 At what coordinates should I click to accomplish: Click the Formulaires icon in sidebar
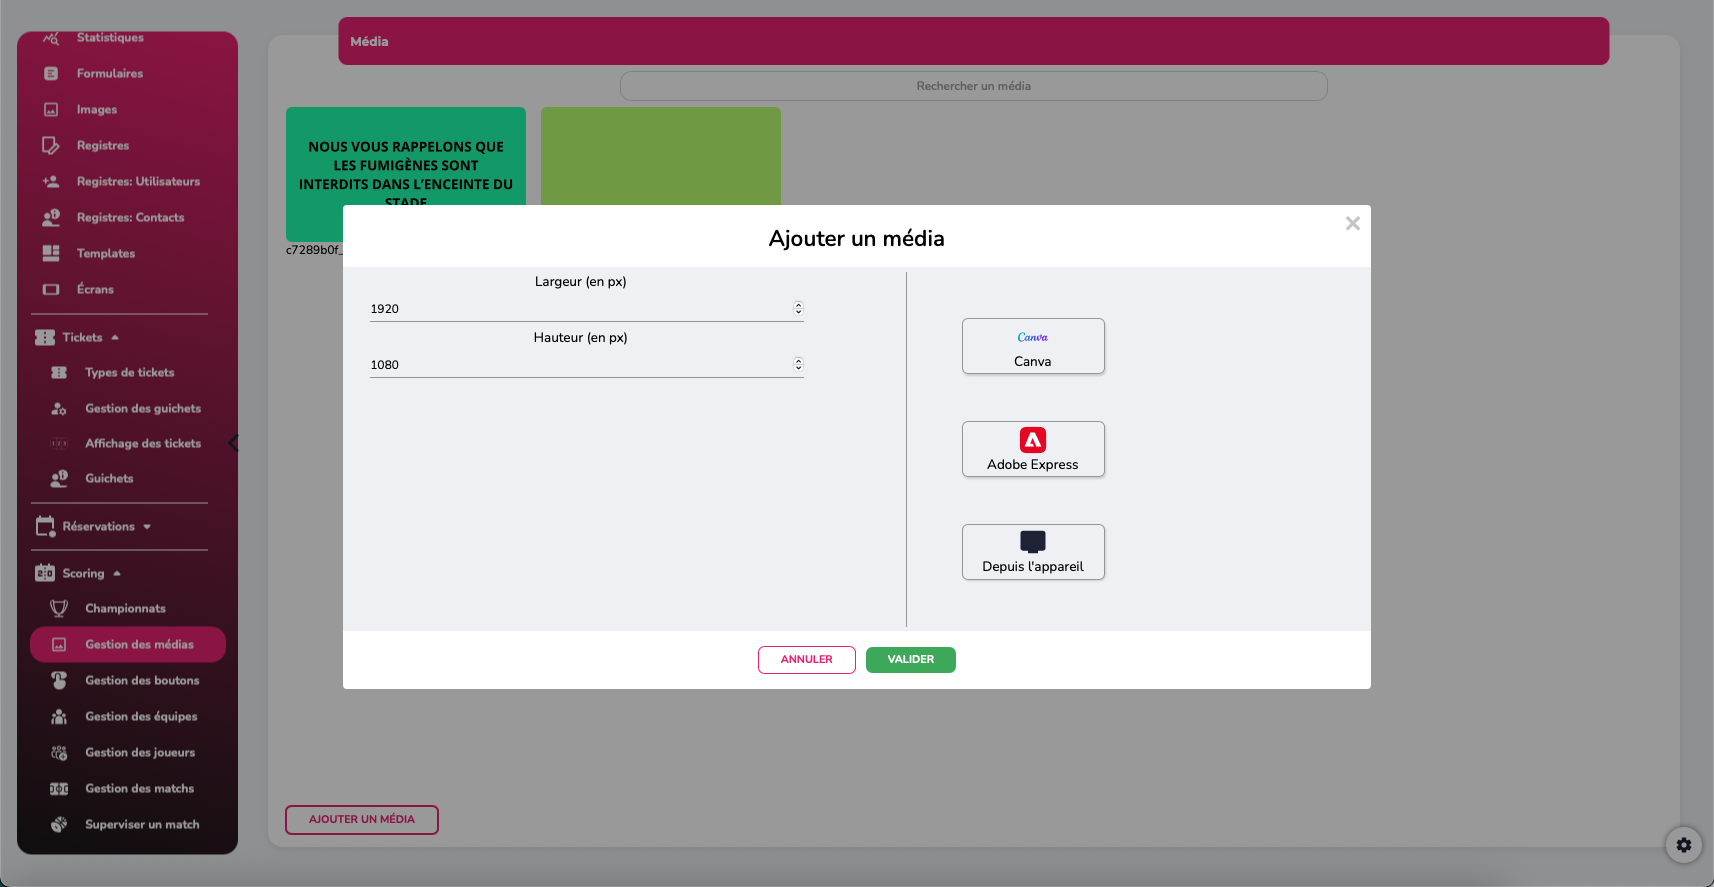click(51, 73)
